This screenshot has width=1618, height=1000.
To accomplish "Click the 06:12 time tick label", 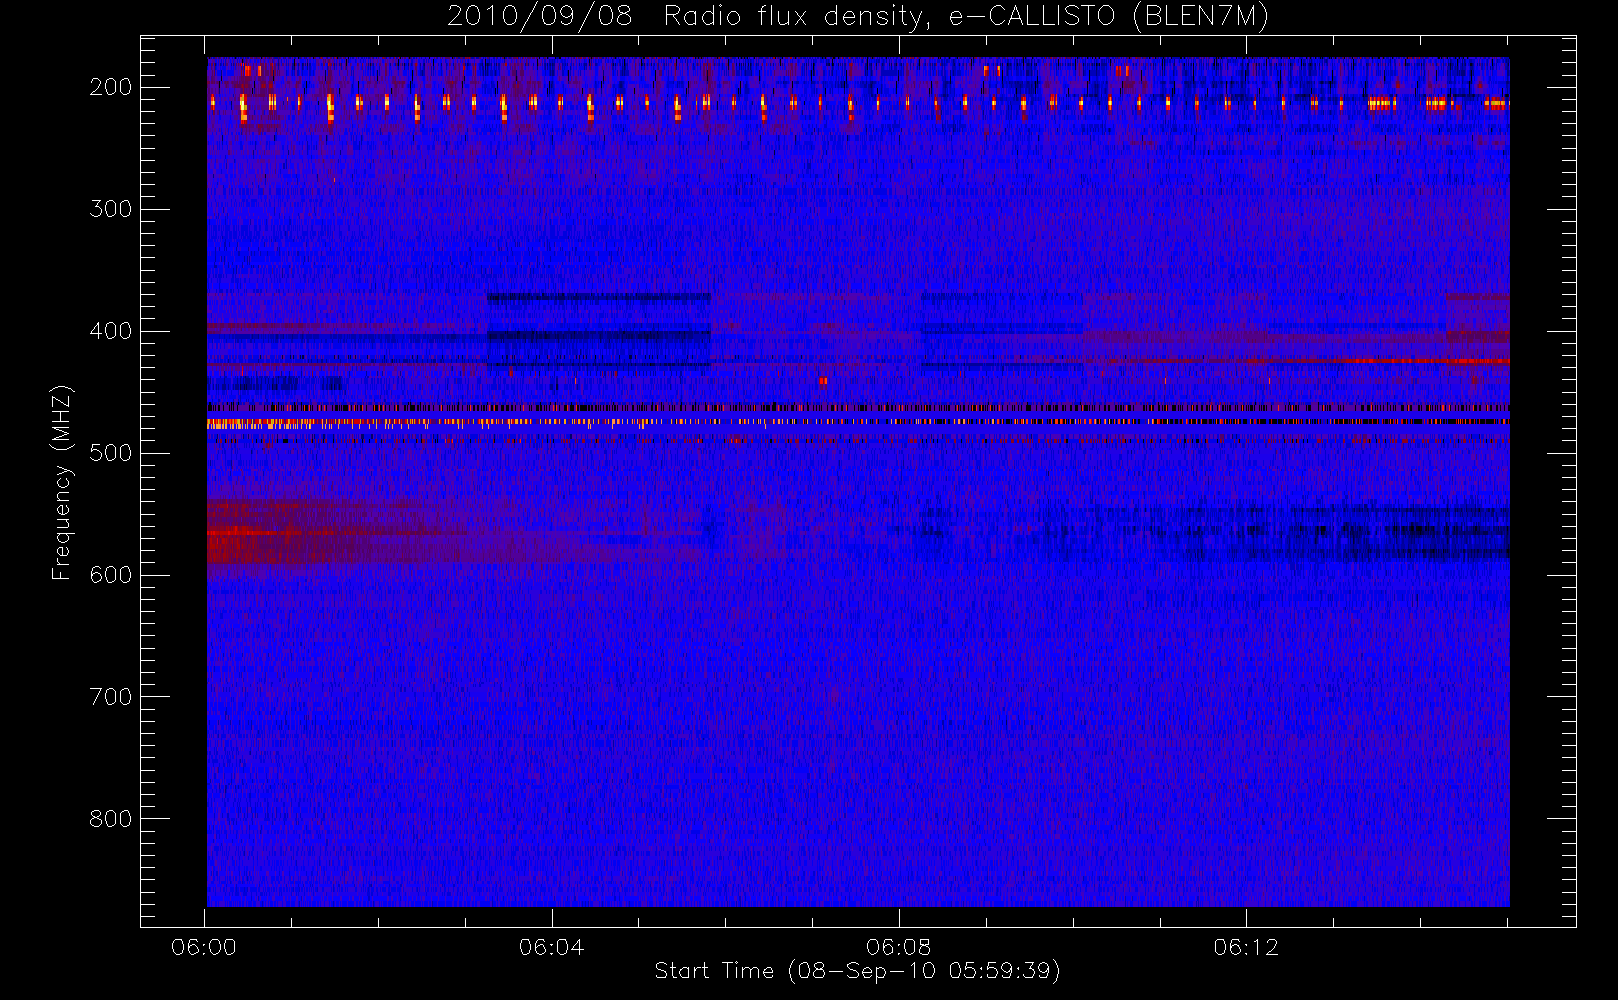I will 1246,947.
